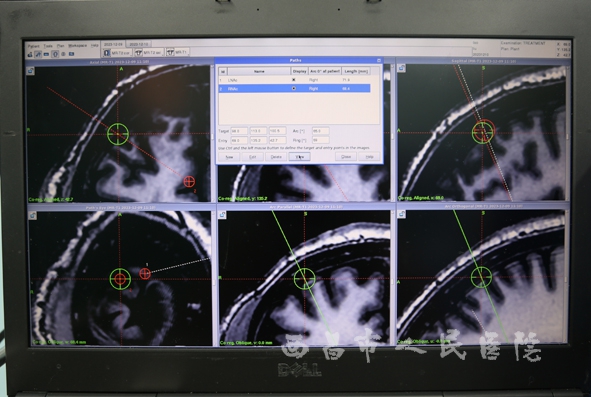The width and height of the screenshot is (591, 397).
Task: Select the MR-T2 cor image series icon
Action: (x=107, y=53)
